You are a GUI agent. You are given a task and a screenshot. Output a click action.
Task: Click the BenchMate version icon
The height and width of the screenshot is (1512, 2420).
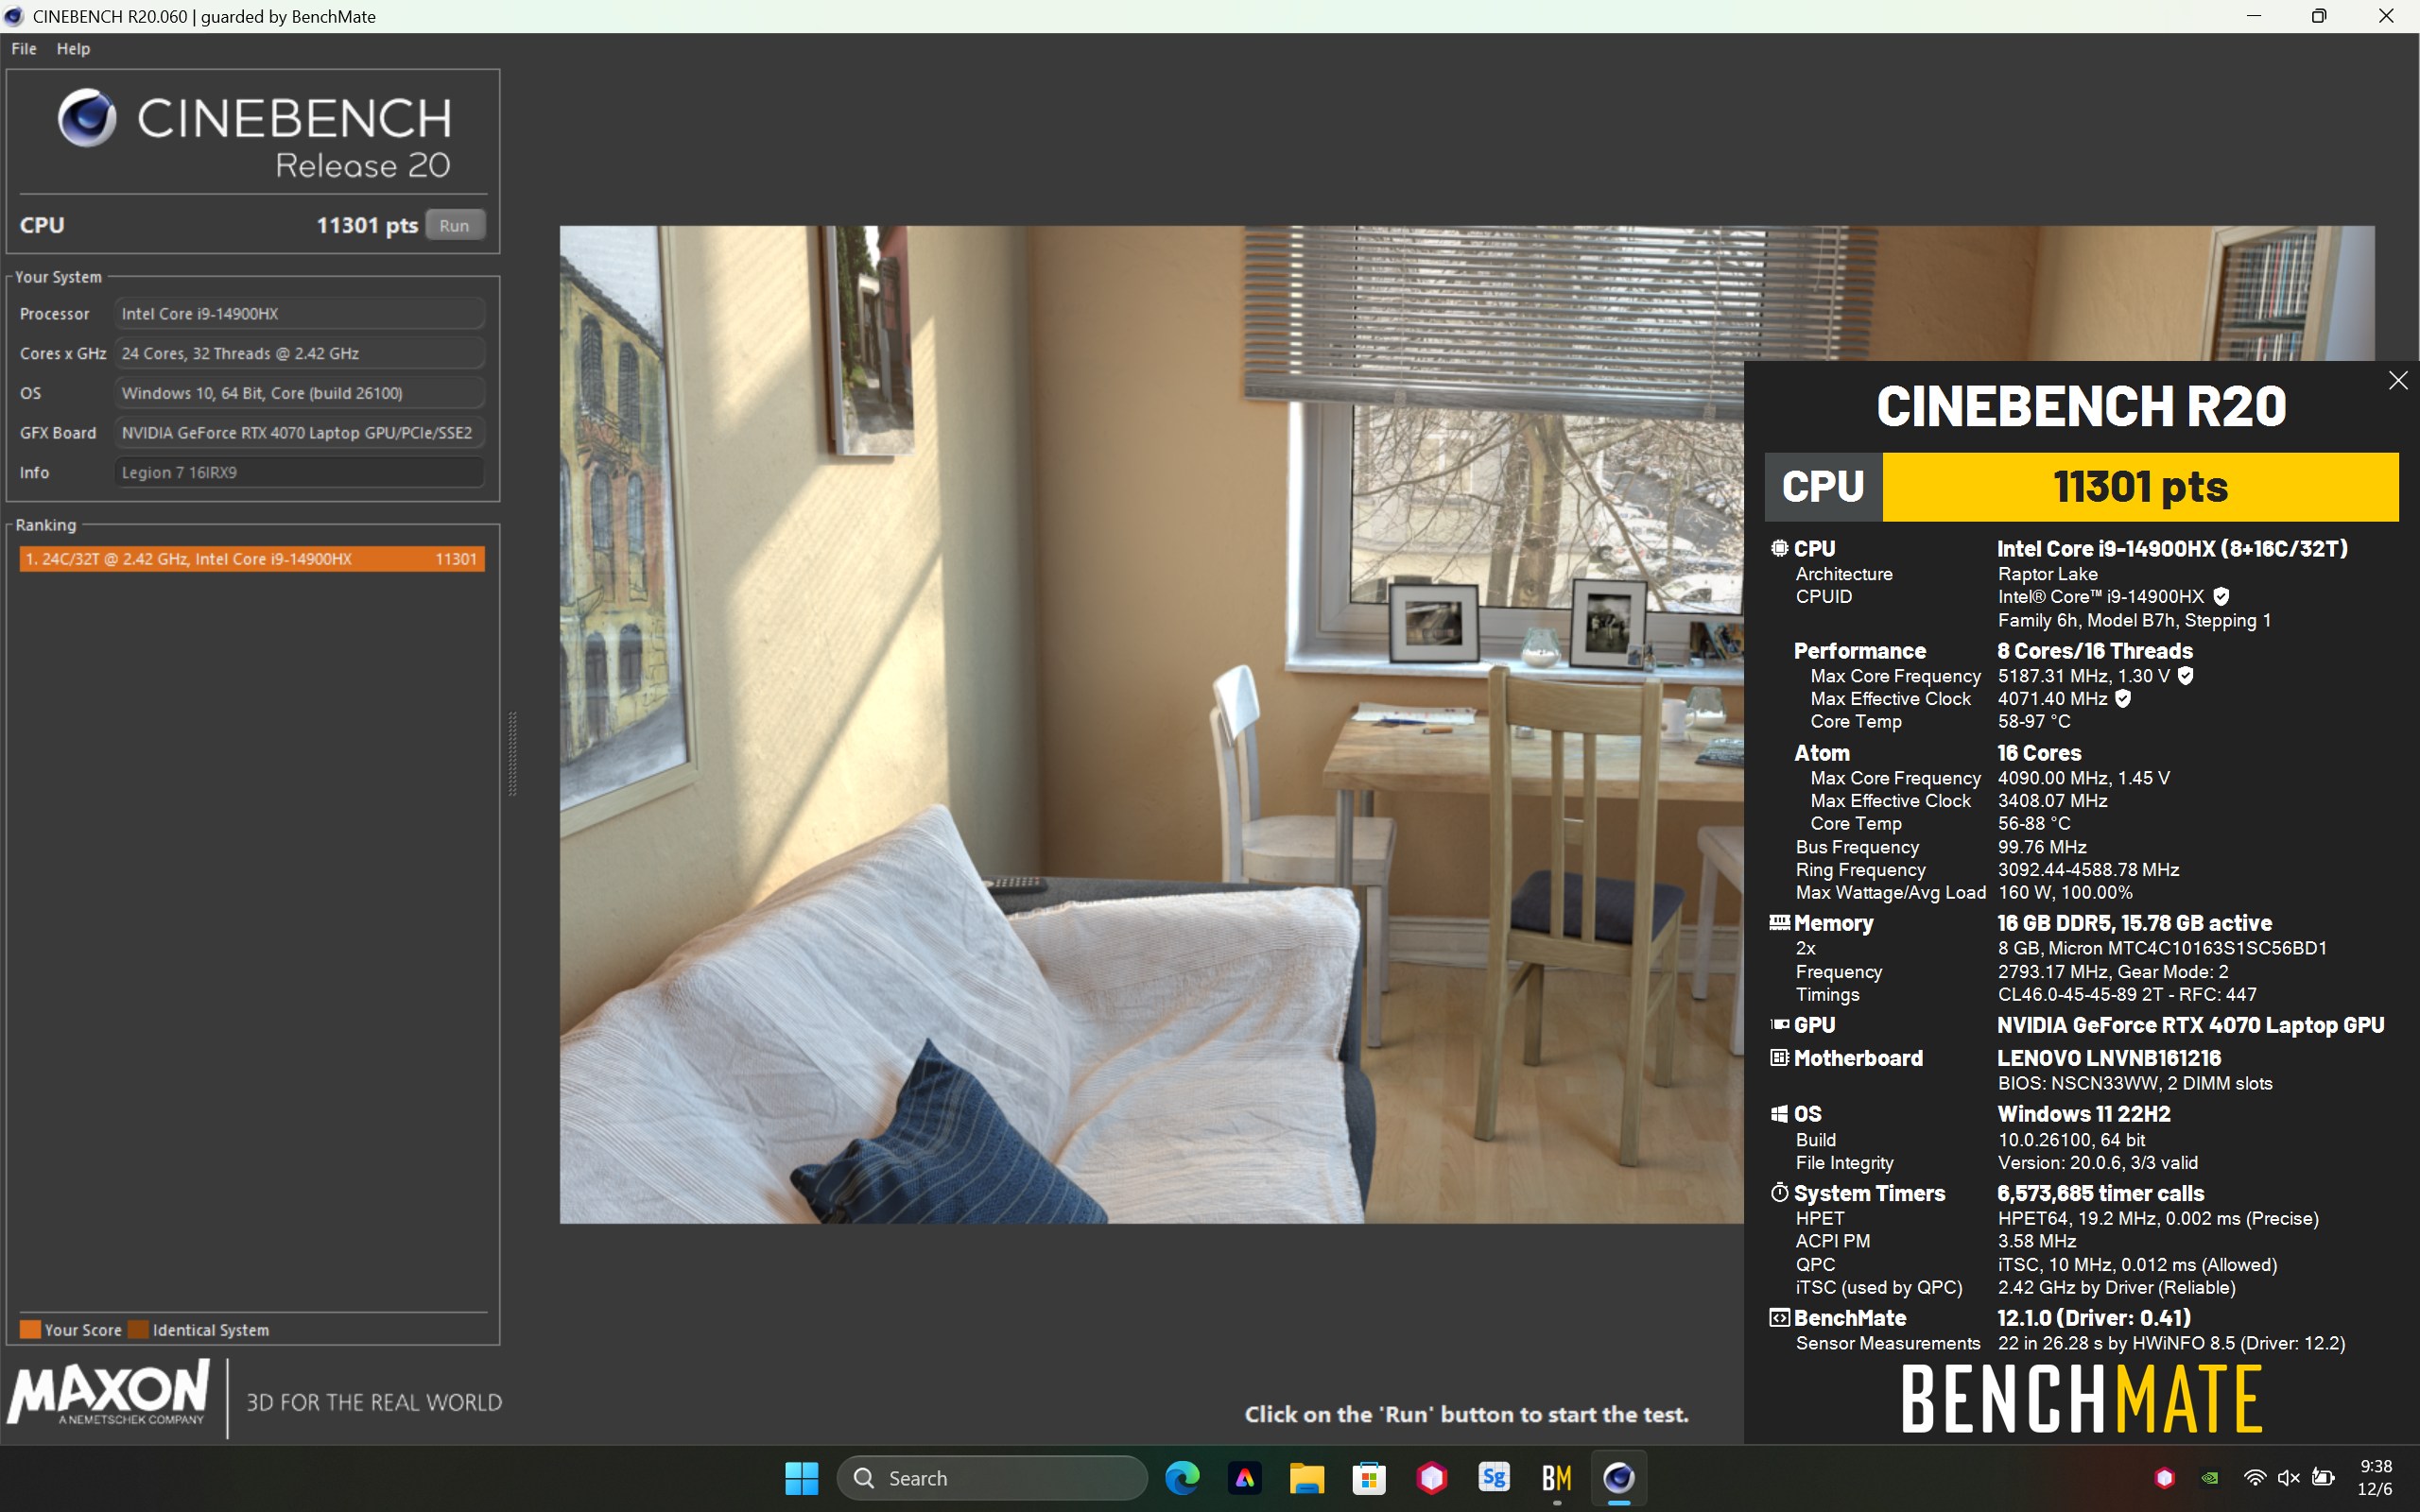pyautogui.click(x=1779, y=1317)
